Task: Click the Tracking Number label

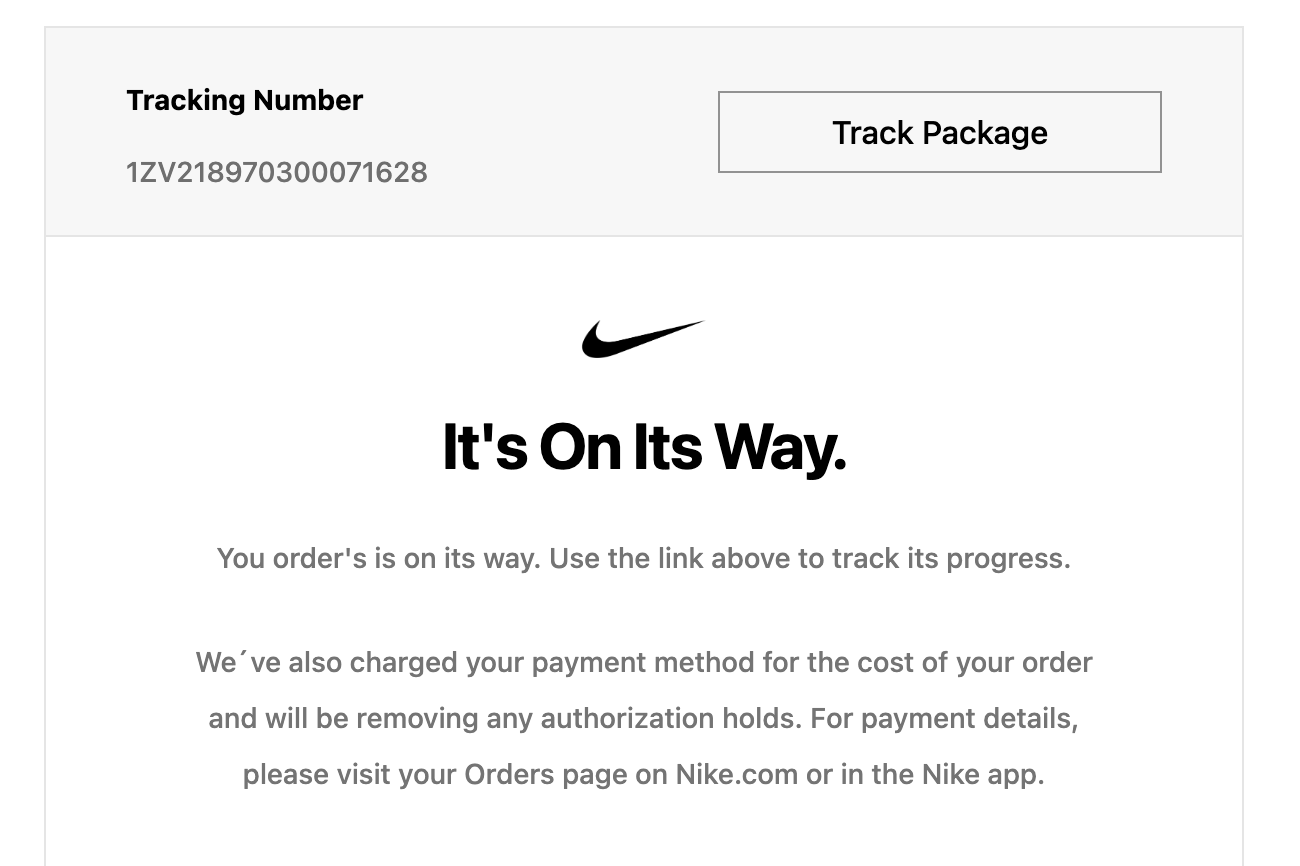Action: tap(244, 100)
